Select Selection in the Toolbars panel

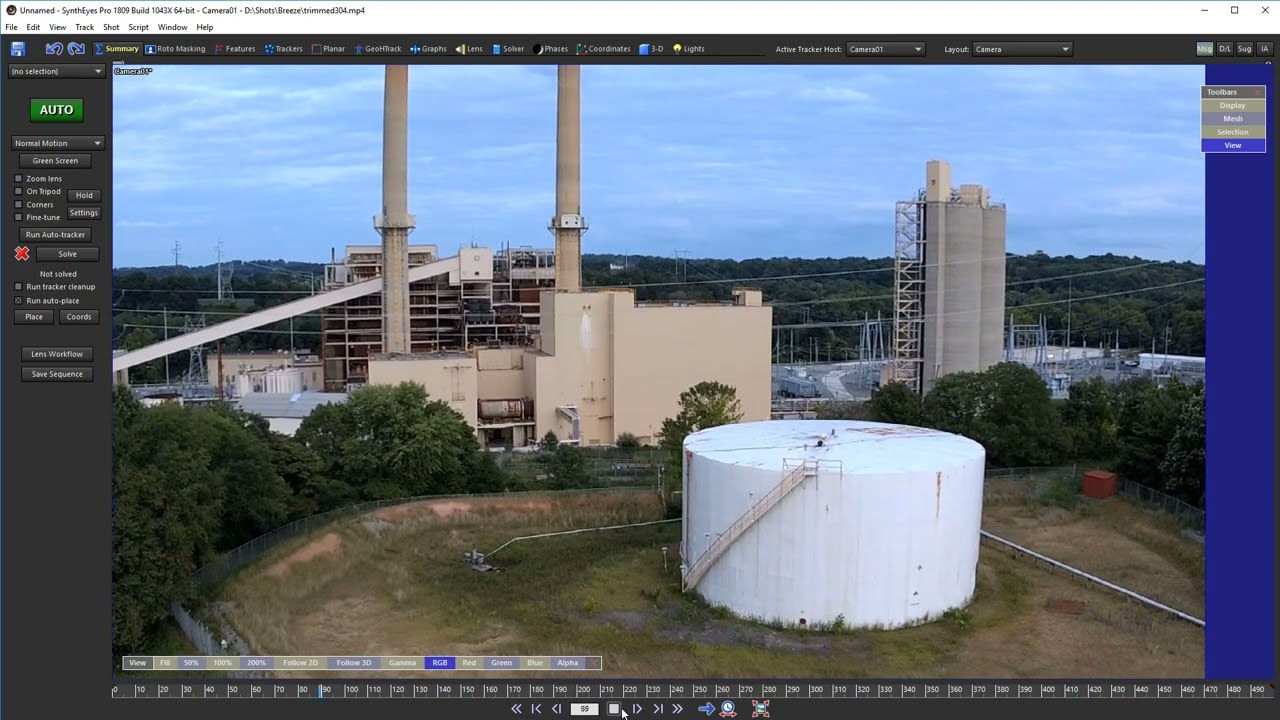pyautogui.click(x=1233, y=132)
